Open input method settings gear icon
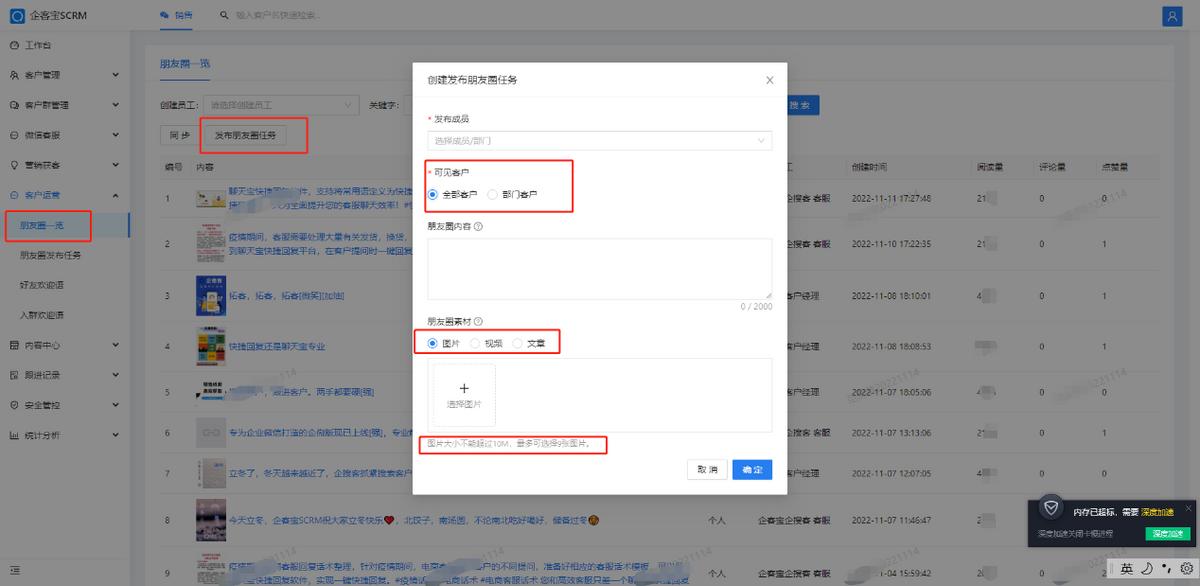Image resolution: width=1200 pixels, height=586 pixels. [1186, 567]
